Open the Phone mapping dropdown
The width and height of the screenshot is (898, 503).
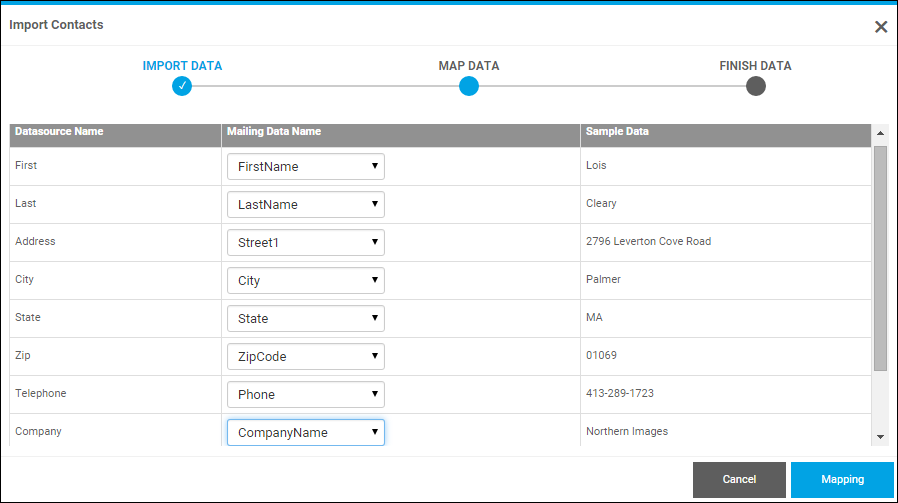pos(306,394)
